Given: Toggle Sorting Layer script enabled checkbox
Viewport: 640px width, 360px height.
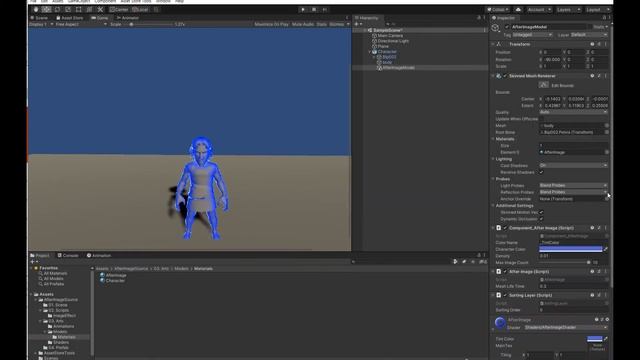Looking at the screenshot, I should click(x=505, y=296).
